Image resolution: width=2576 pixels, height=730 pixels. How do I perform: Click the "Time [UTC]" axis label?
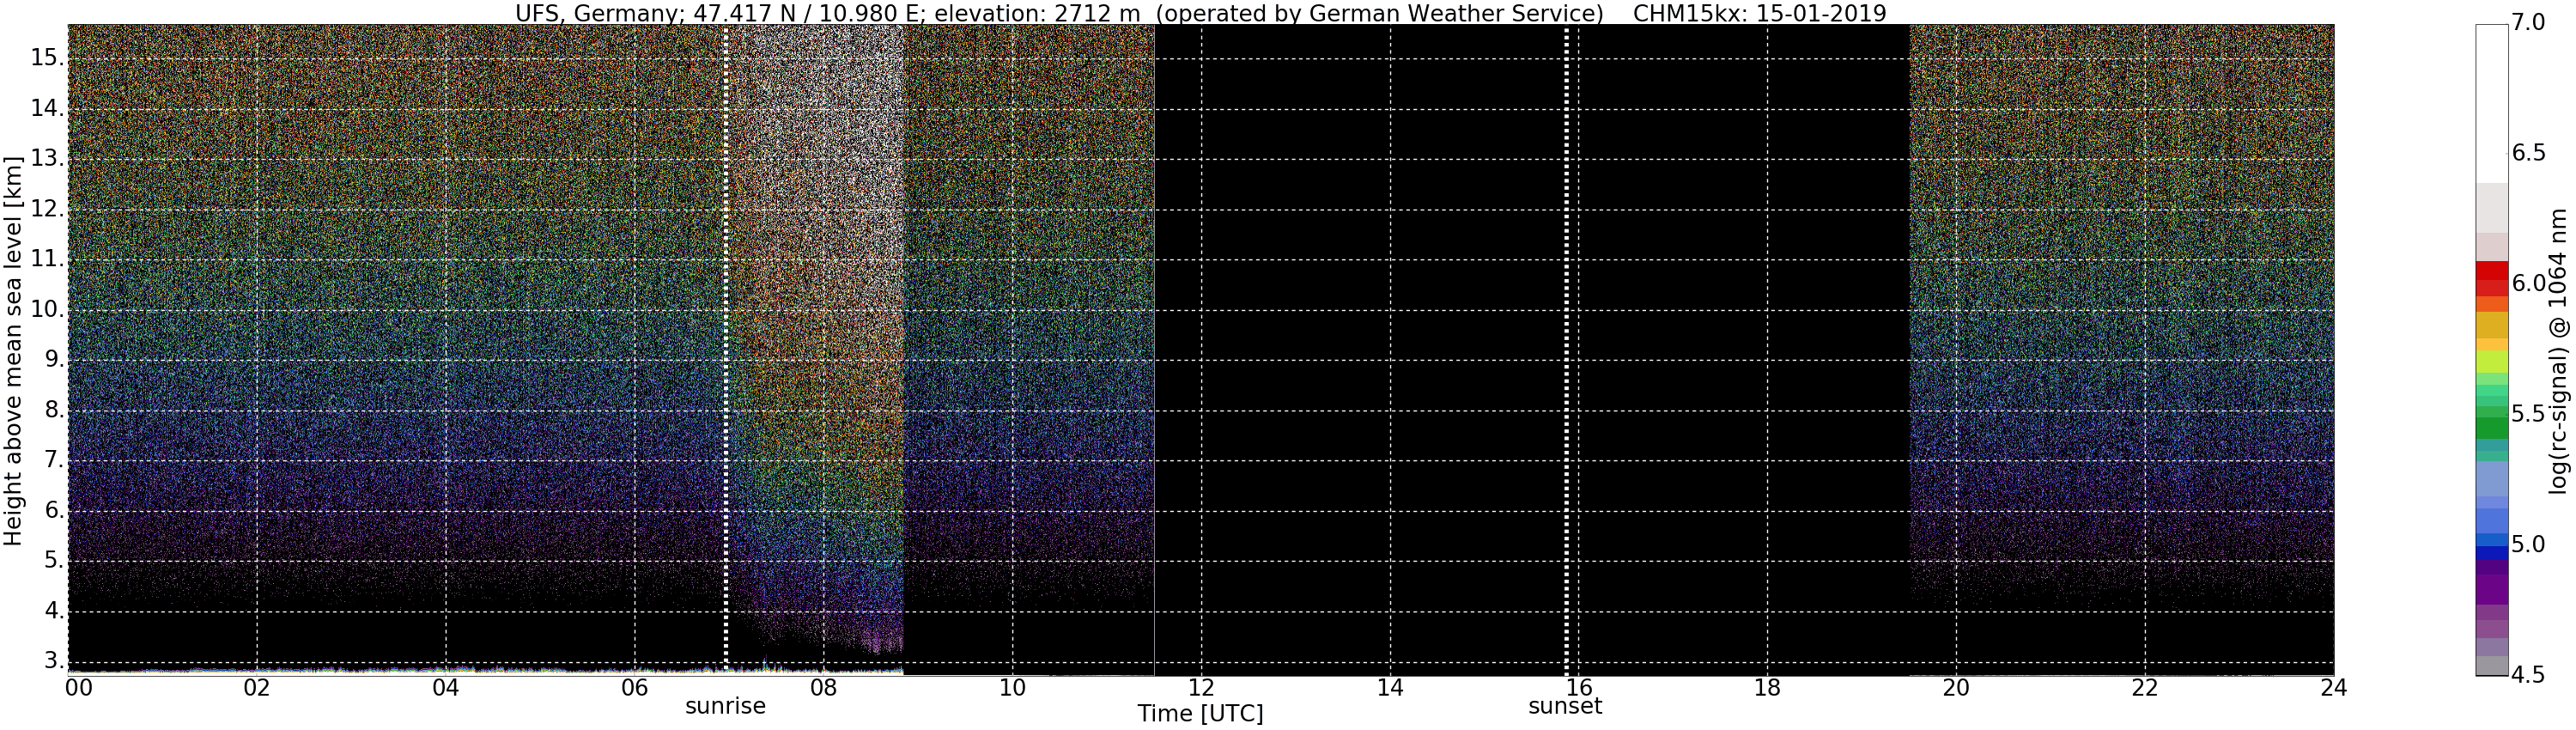point(1200,714)
